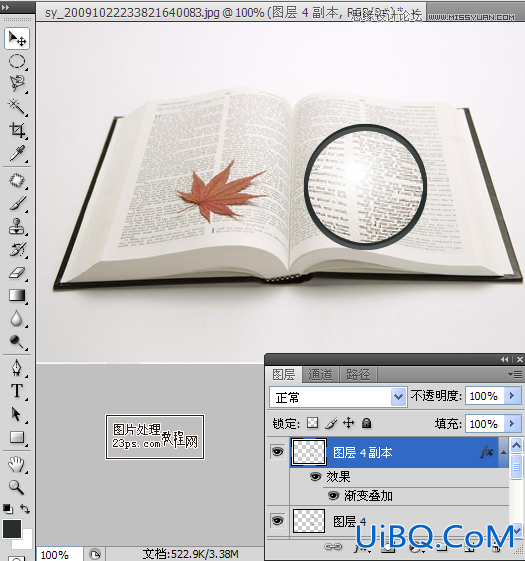The height and width of the screenshot is (561, 525).
Task: Open the foreground color picker
Action: click(12, 529)
